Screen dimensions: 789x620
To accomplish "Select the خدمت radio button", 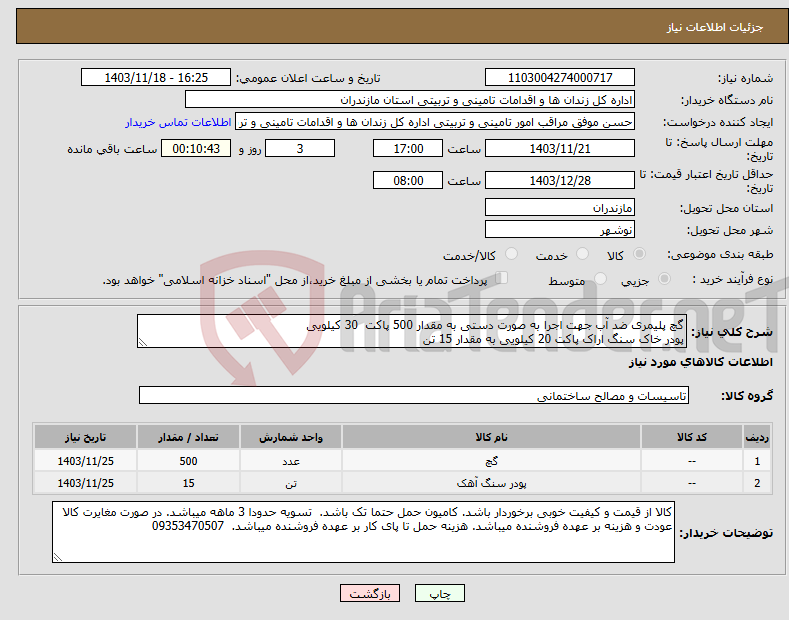I will click(x=582, y=254).
